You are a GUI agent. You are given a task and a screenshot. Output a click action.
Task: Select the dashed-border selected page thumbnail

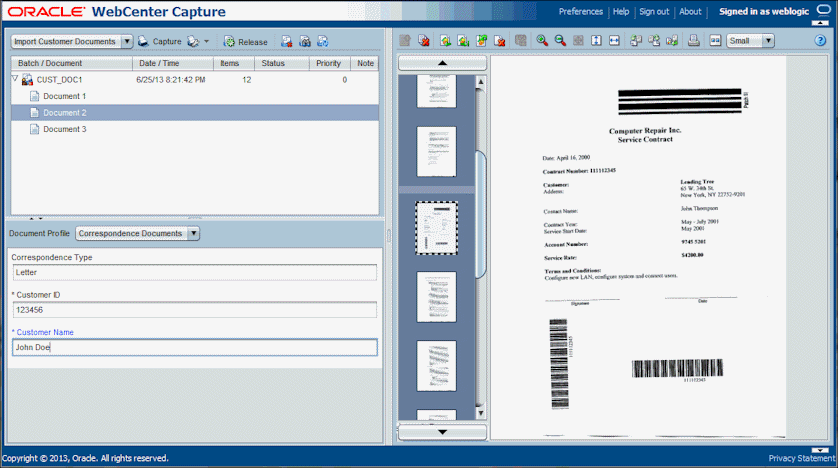coord(437,228)
